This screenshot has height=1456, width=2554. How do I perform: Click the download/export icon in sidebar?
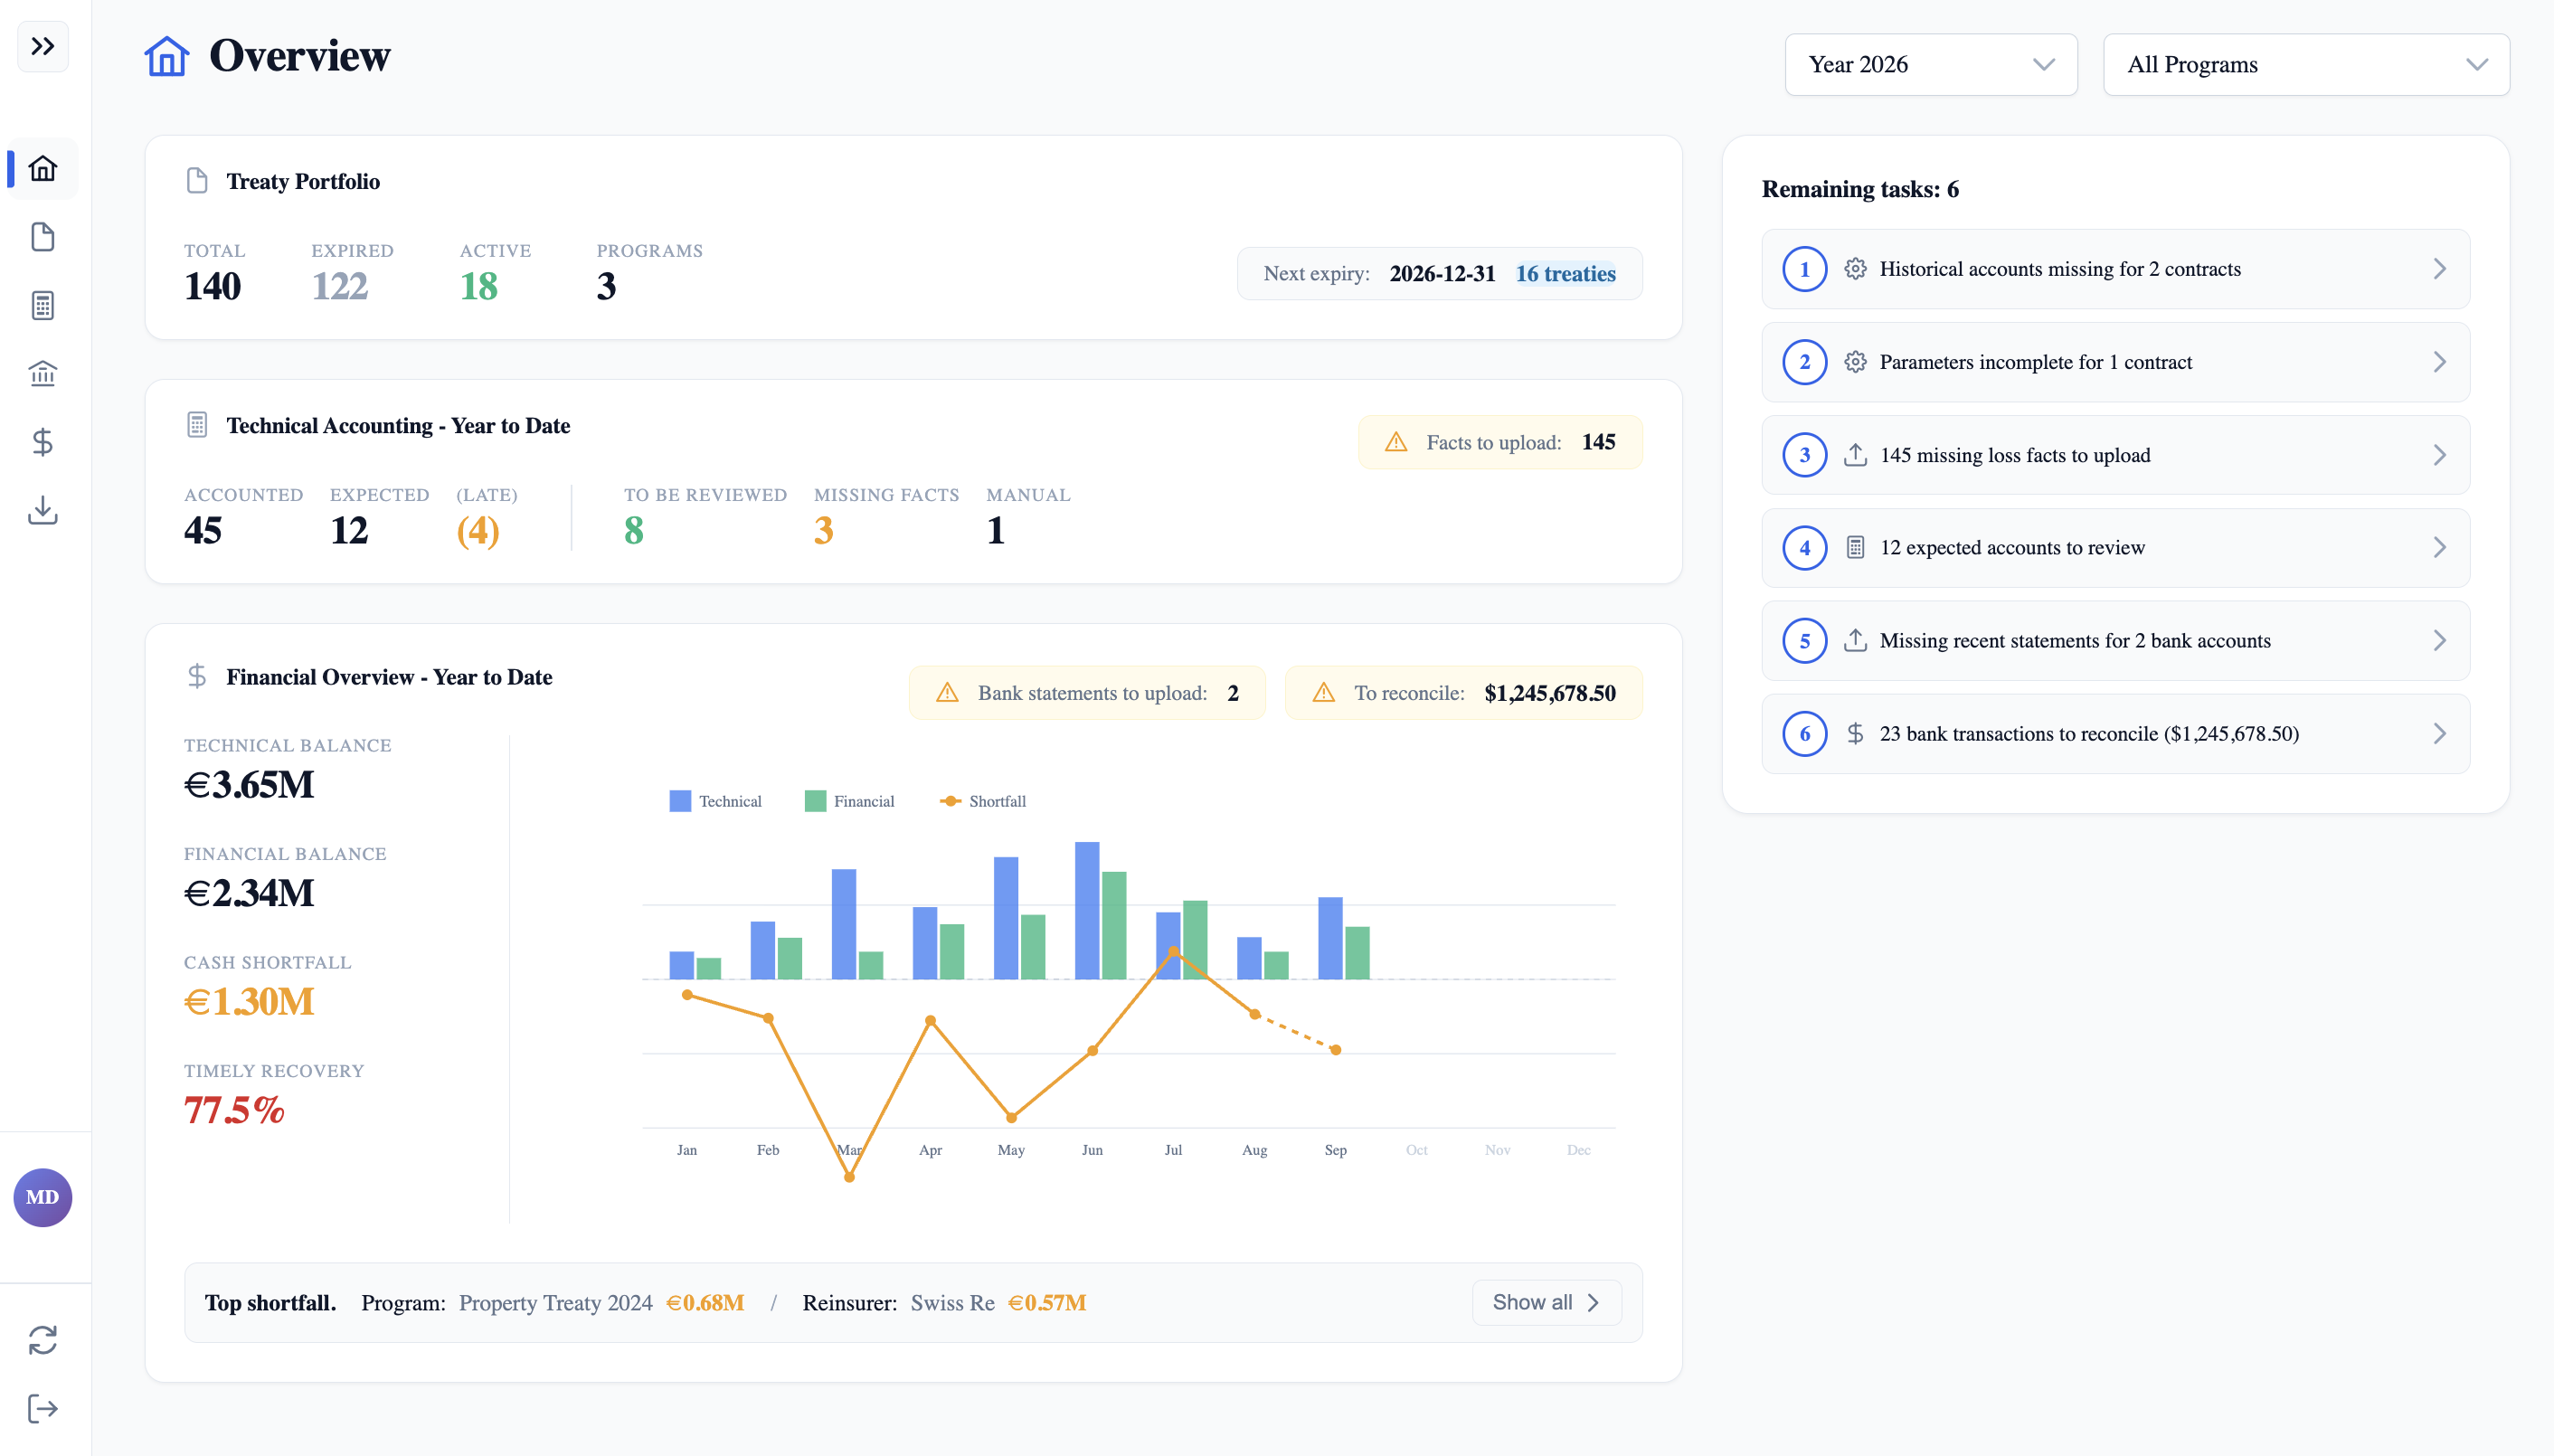42,510
